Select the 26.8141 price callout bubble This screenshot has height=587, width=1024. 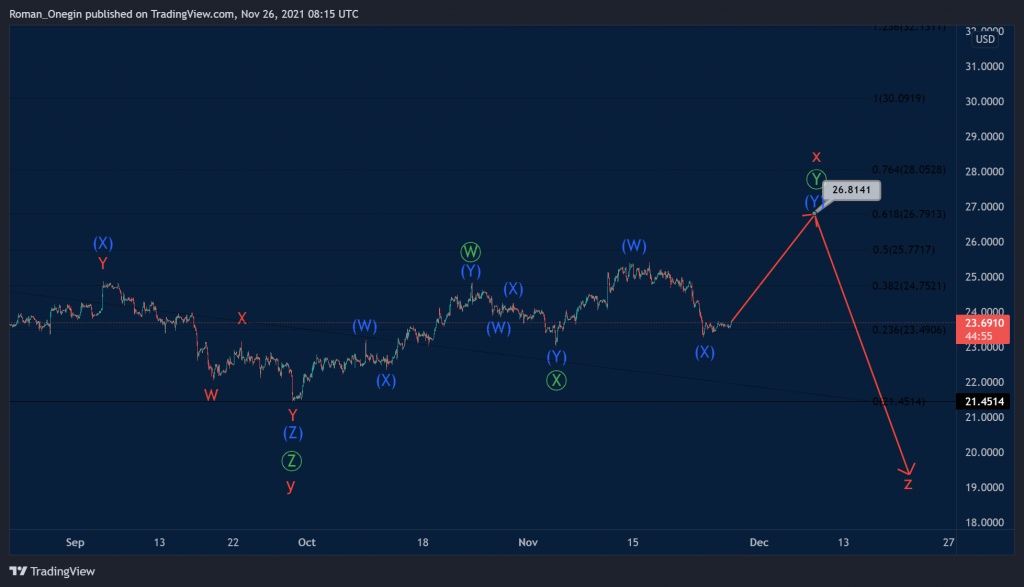852,190
